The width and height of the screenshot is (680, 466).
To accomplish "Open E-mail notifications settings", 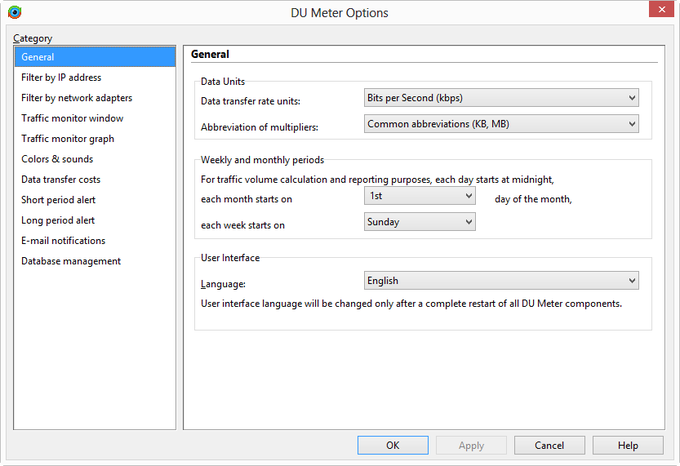I will click(63, 241).
